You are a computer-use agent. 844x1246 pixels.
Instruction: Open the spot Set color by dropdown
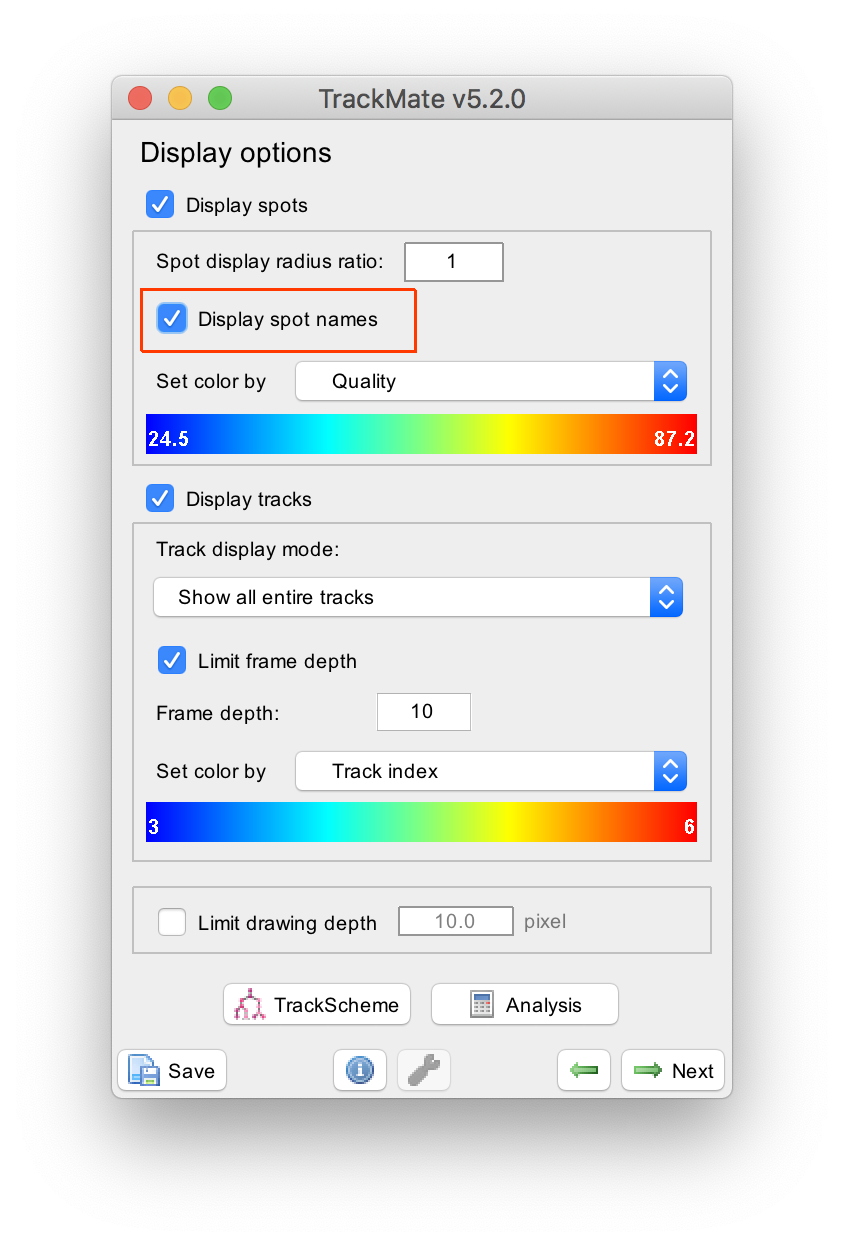pos(489,381)
